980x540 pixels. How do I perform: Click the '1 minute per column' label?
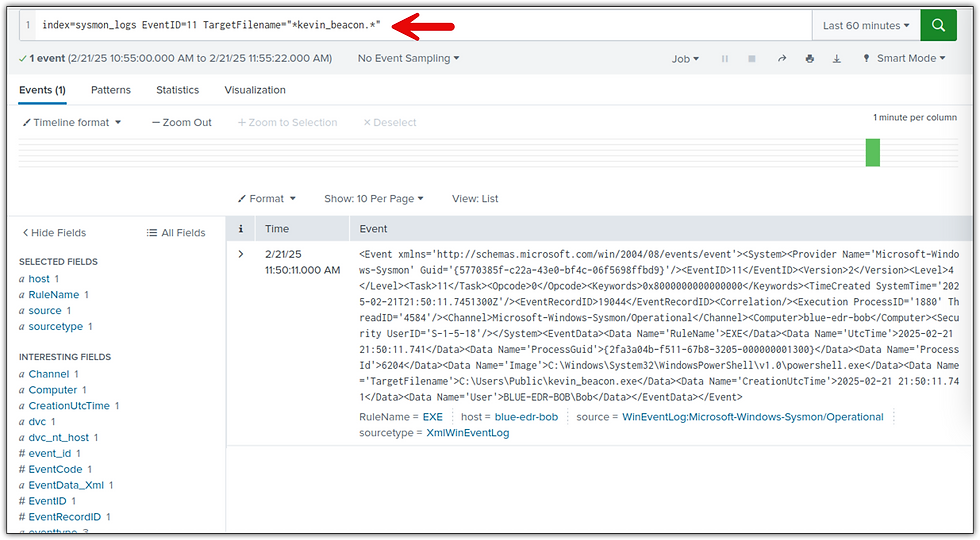coord(914,118)
